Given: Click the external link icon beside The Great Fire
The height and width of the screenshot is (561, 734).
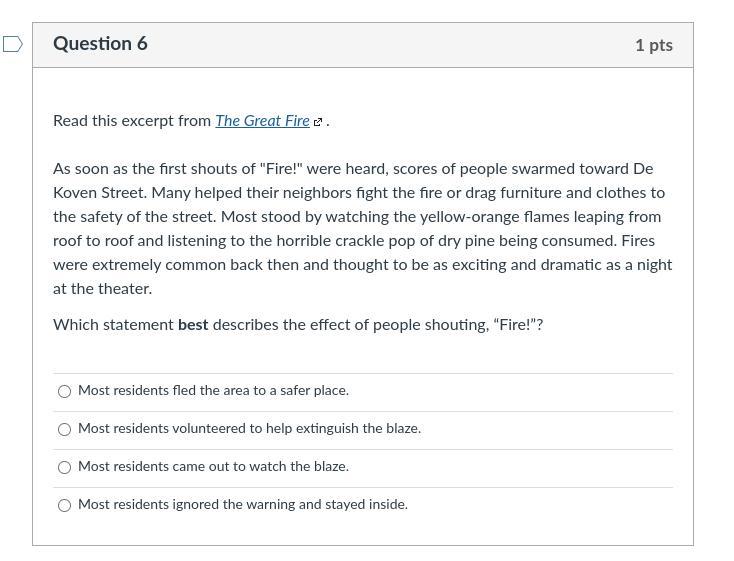Looking at the screenshot, I should (x=318, y=122).
